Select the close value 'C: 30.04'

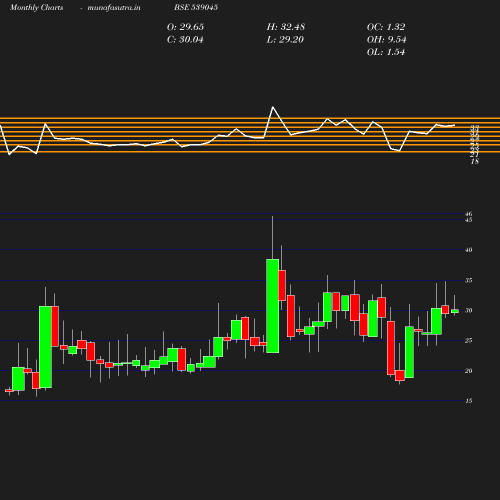[x=185, y=40]
